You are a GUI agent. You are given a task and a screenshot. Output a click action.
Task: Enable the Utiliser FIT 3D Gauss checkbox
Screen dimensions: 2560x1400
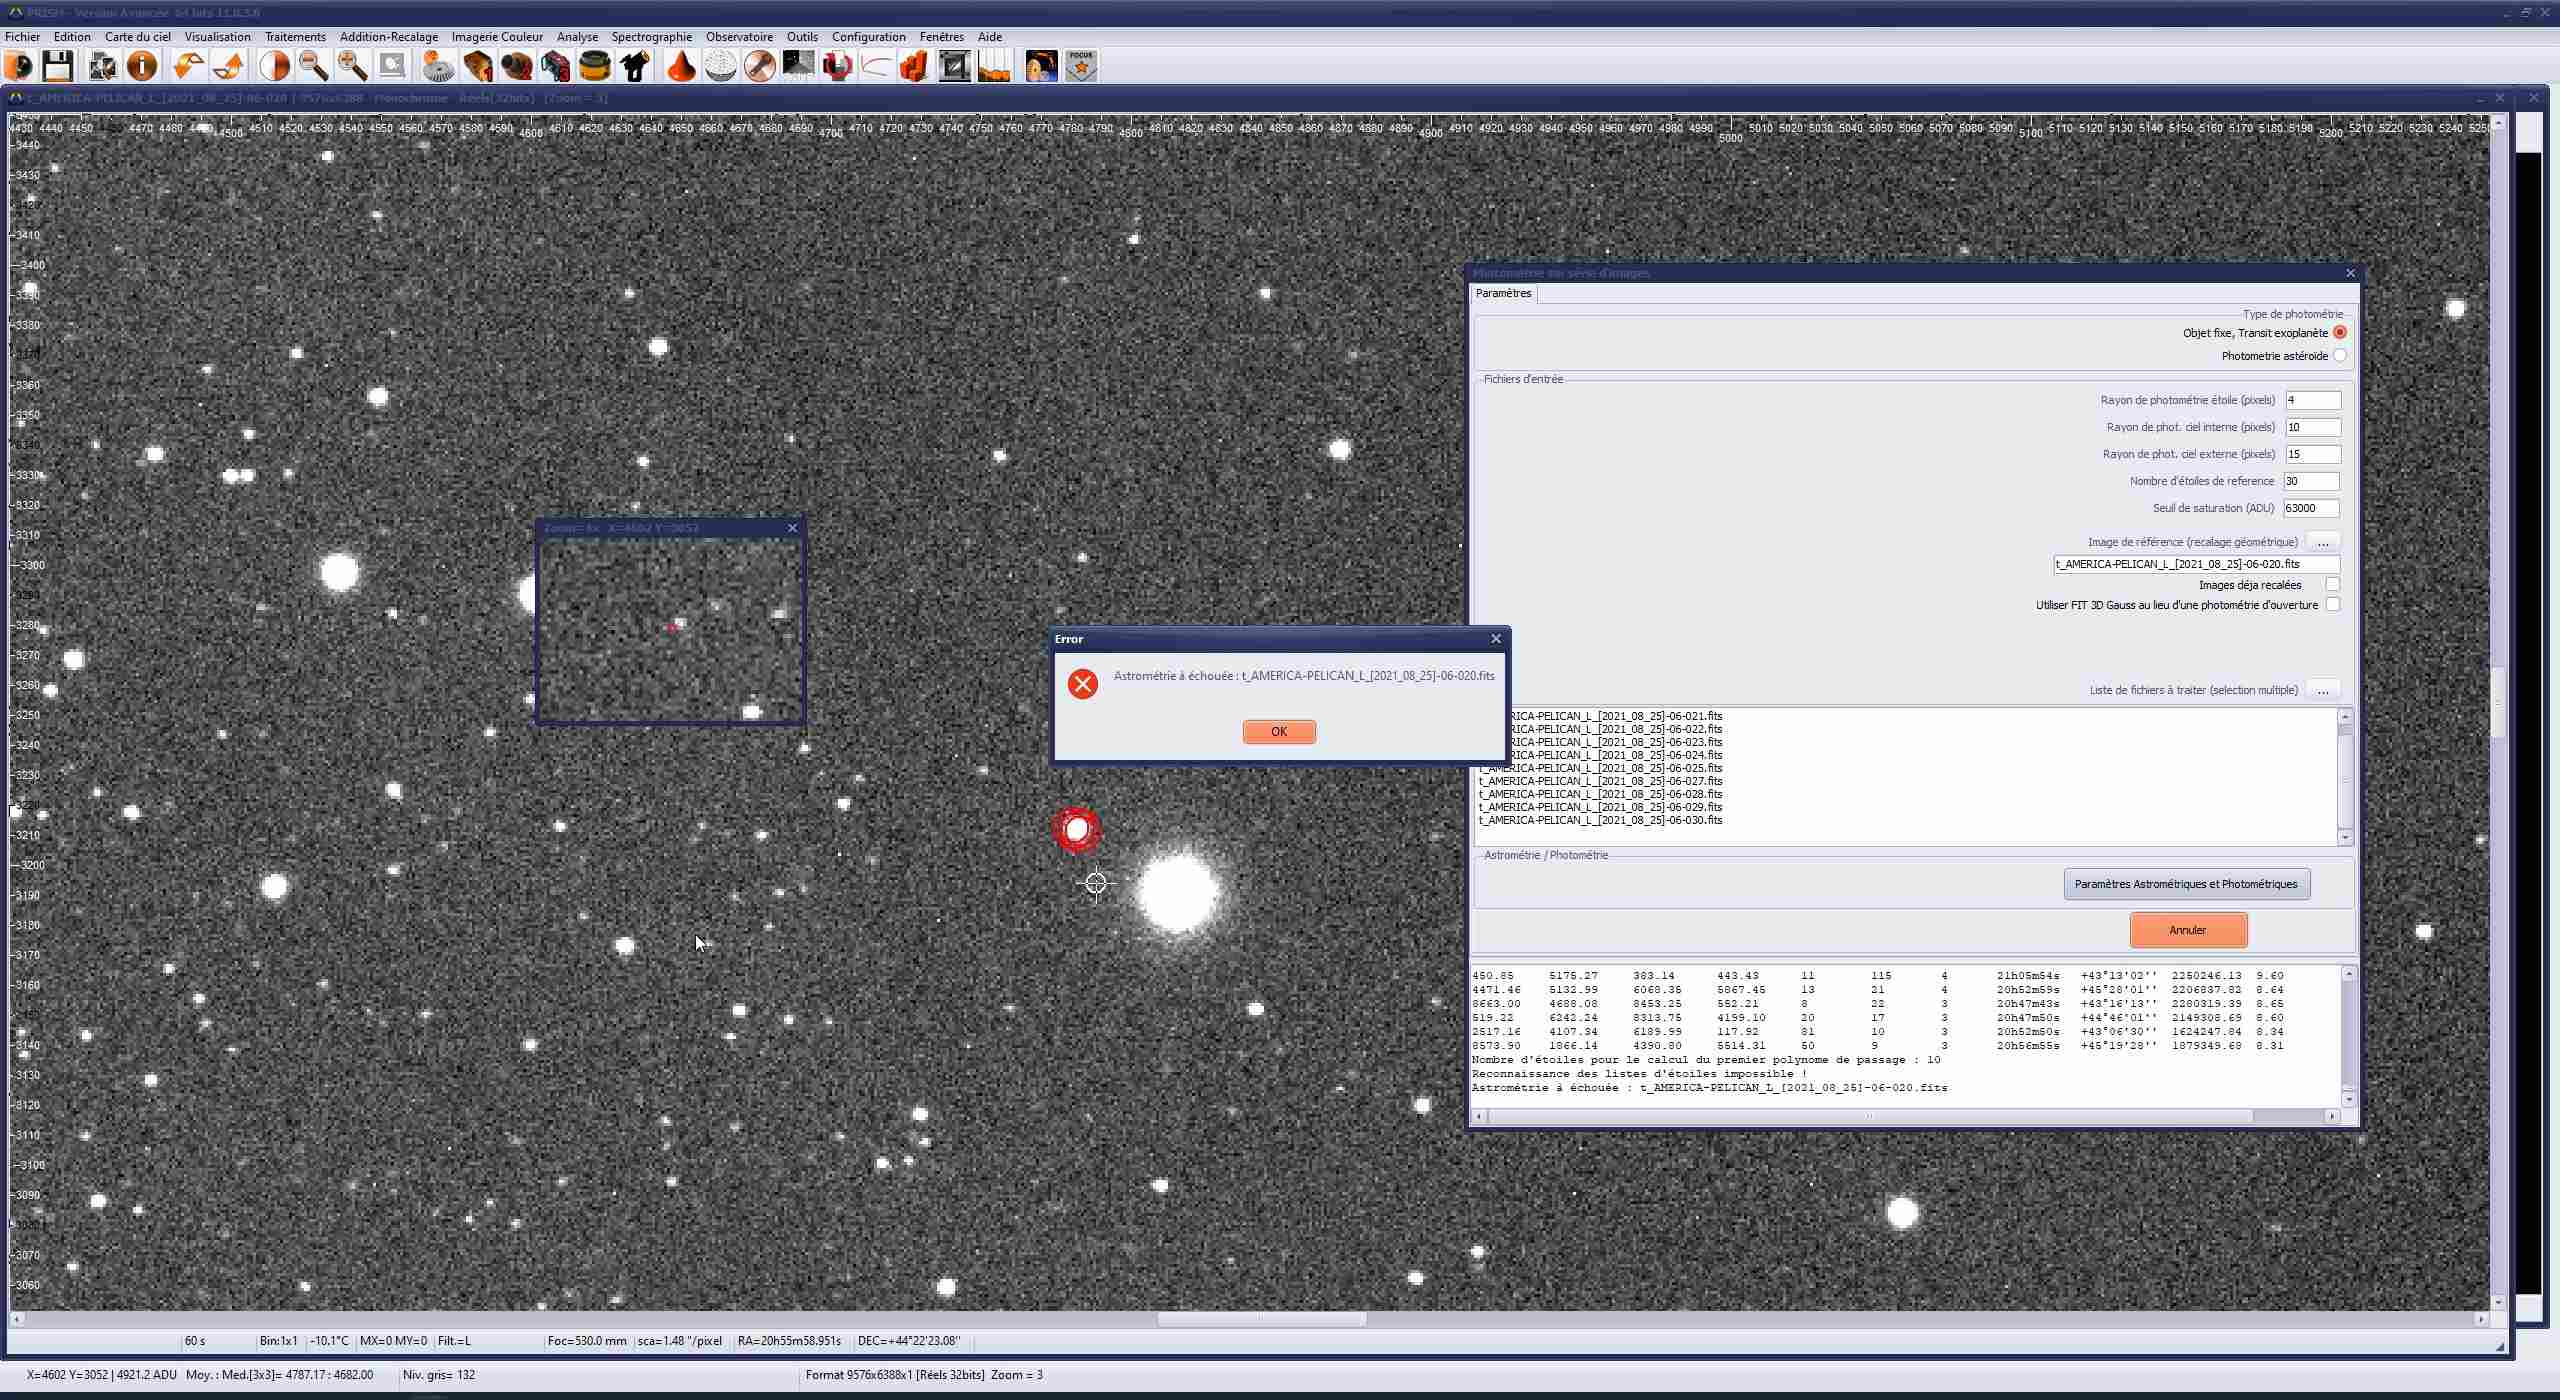2332,605
